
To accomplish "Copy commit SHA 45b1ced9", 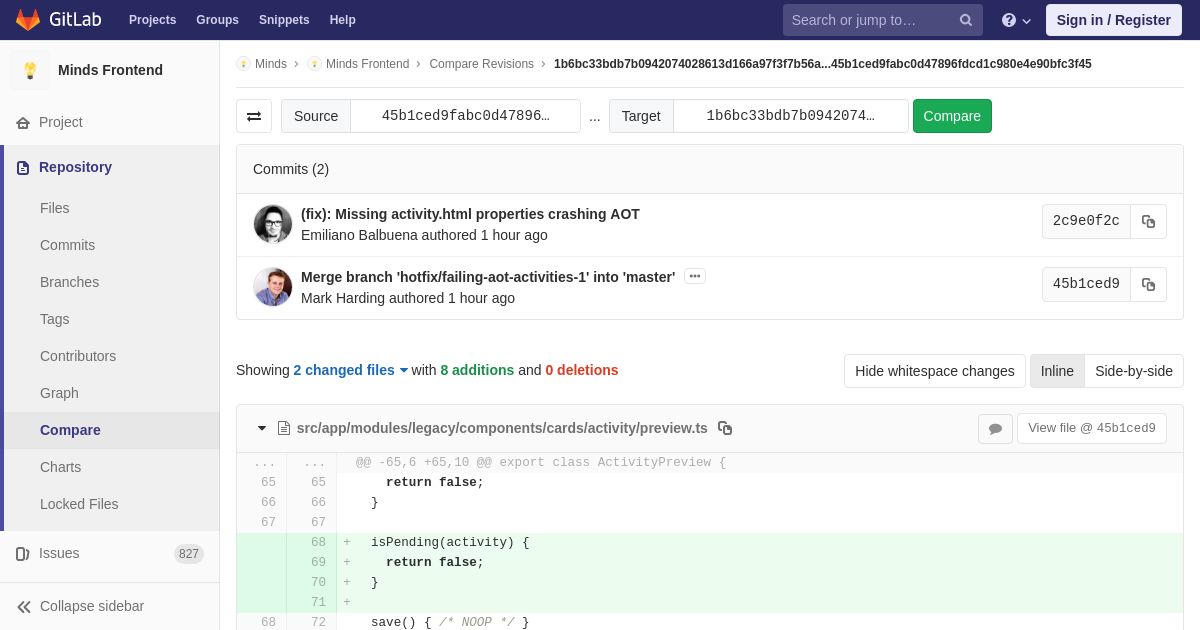I will pos(1148,285).
